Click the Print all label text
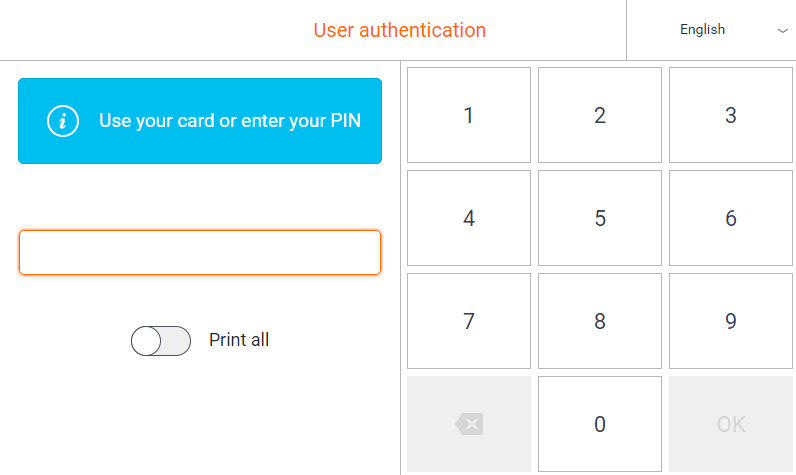796x475 pixels. (x=239, y=340)
